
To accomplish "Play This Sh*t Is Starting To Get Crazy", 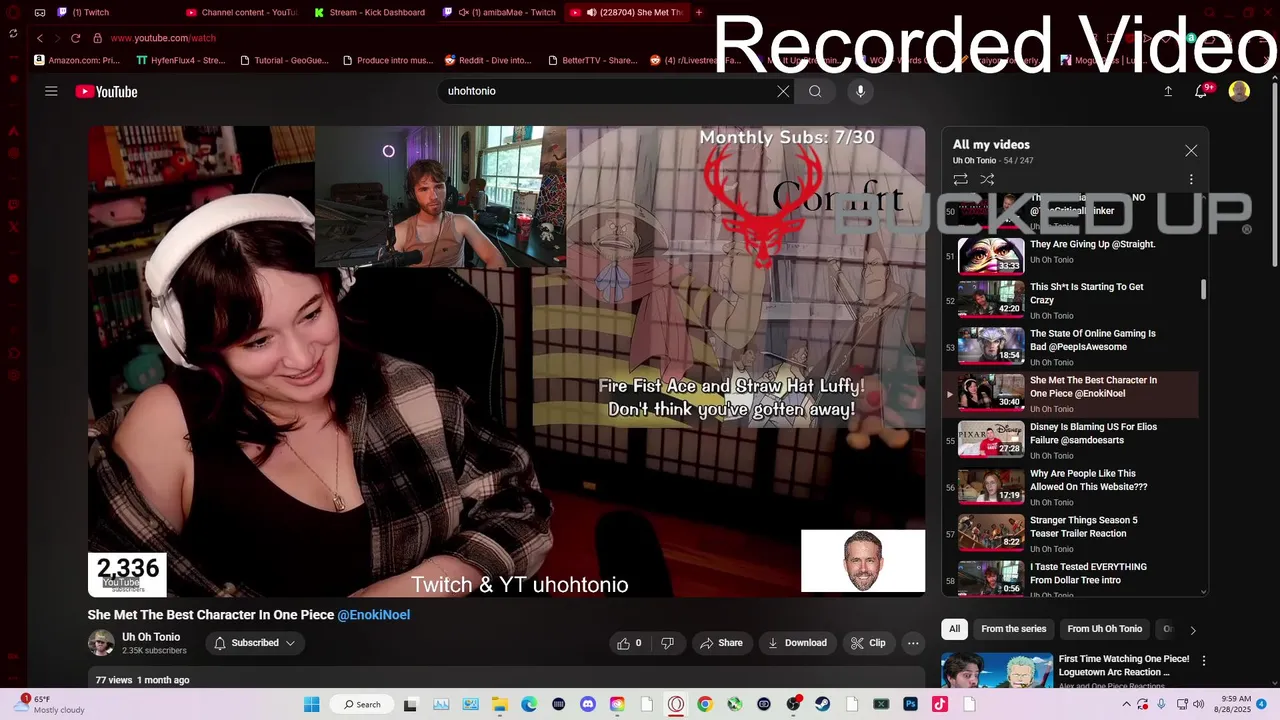I will pyautogui.click(x=1070, y=300).
